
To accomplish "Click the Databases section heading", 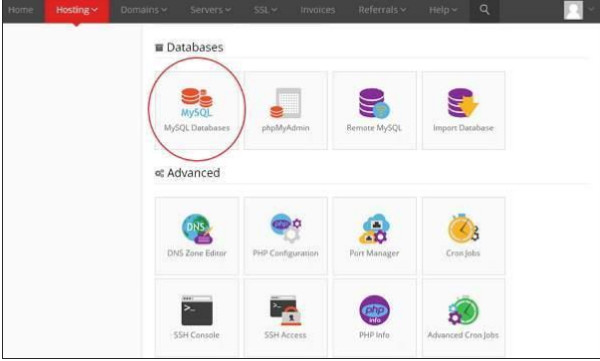I will pos(189,47).
